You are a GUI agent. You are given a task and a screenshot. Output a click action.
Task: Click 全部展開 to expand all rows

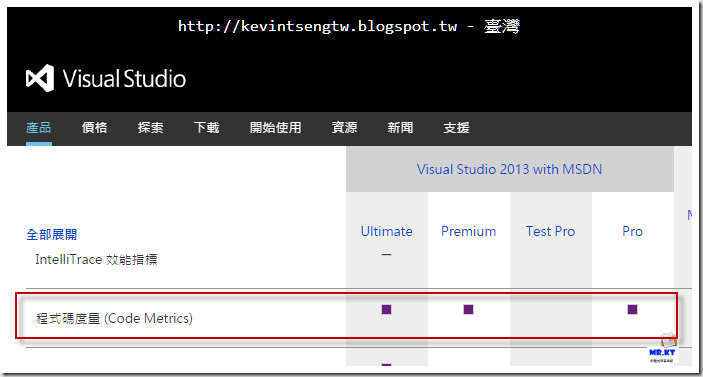pos(52,234)
